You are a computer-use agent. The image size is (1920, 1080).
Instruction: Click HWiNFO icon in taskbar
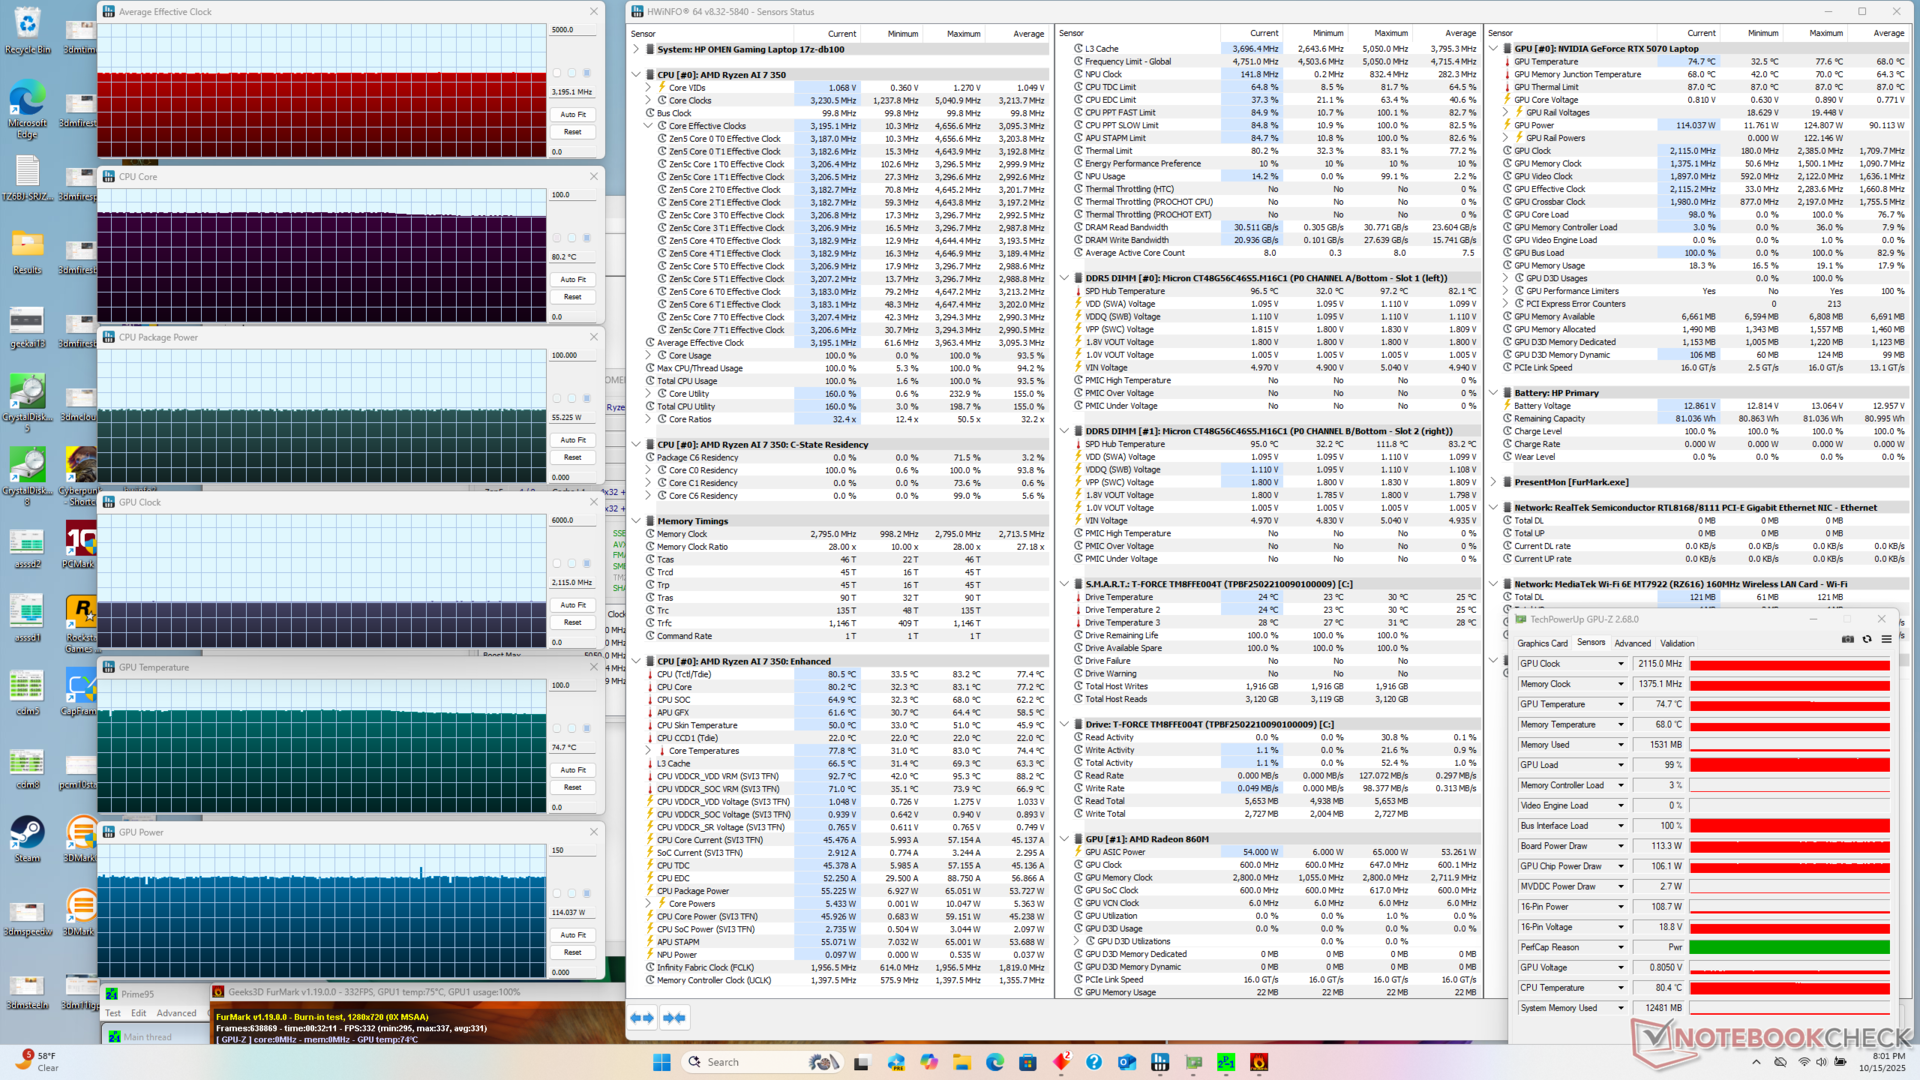pyautogui.click(x=1160, y=1062)
